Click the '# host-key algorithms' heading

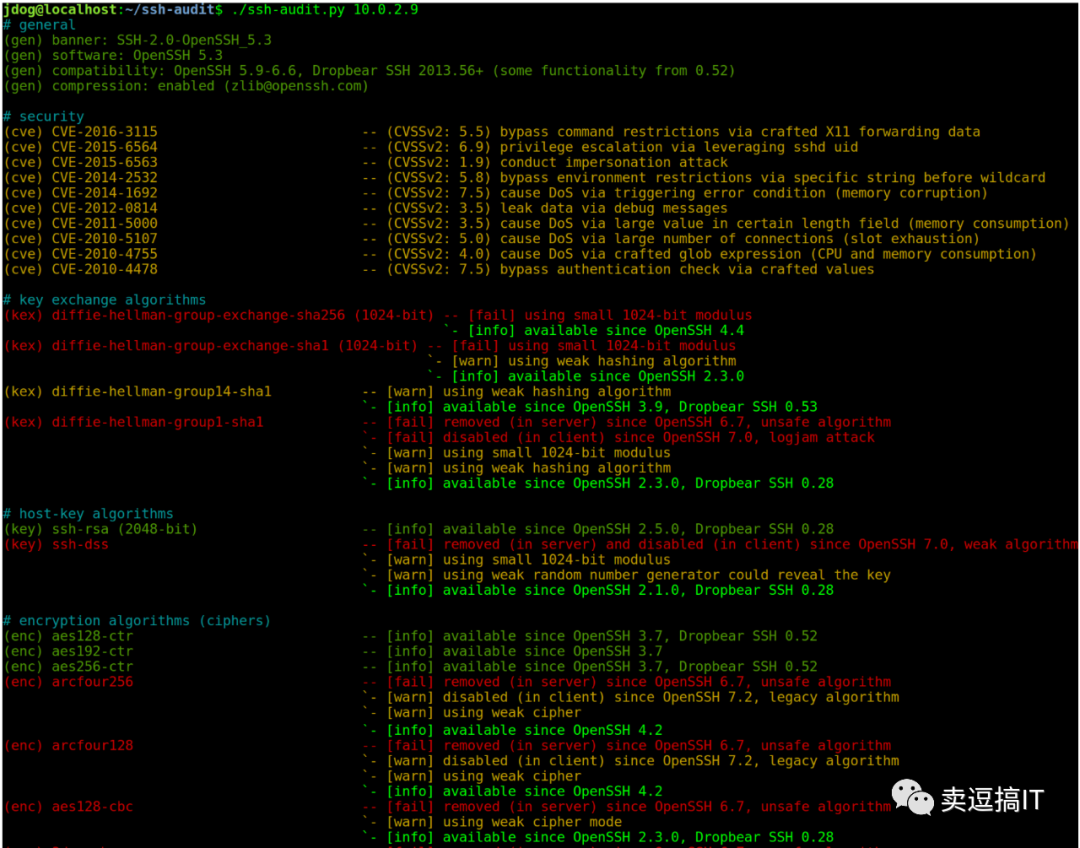click(88, 513)
